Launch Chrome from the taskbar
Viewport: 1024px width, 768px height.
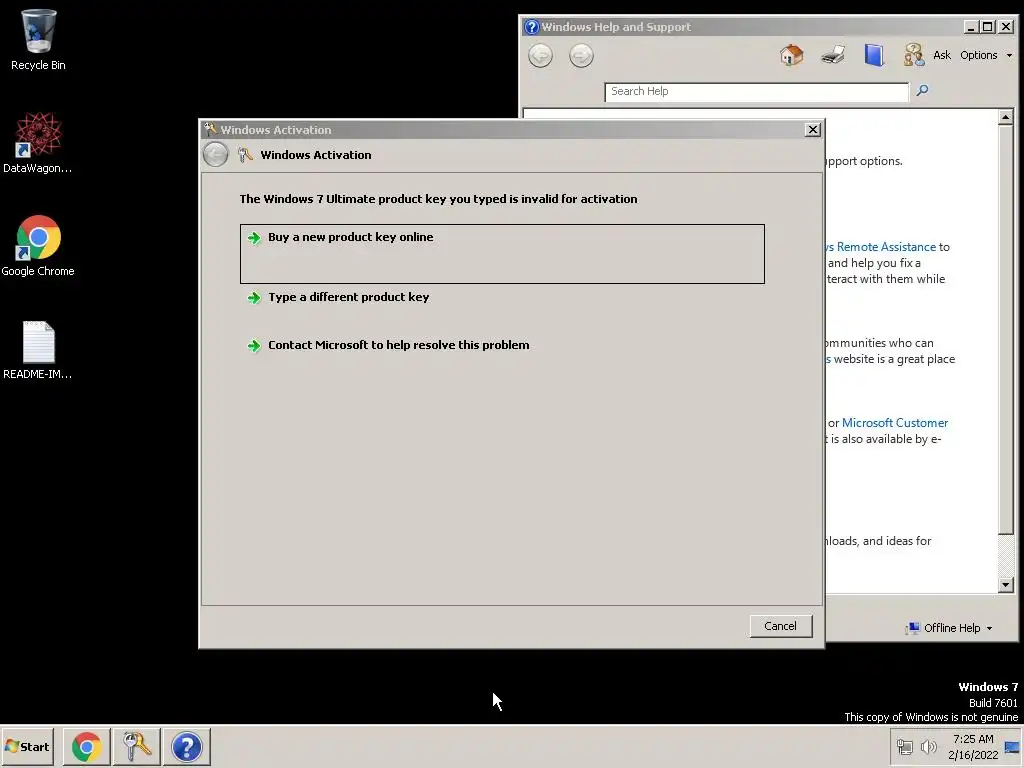[86, 746]
